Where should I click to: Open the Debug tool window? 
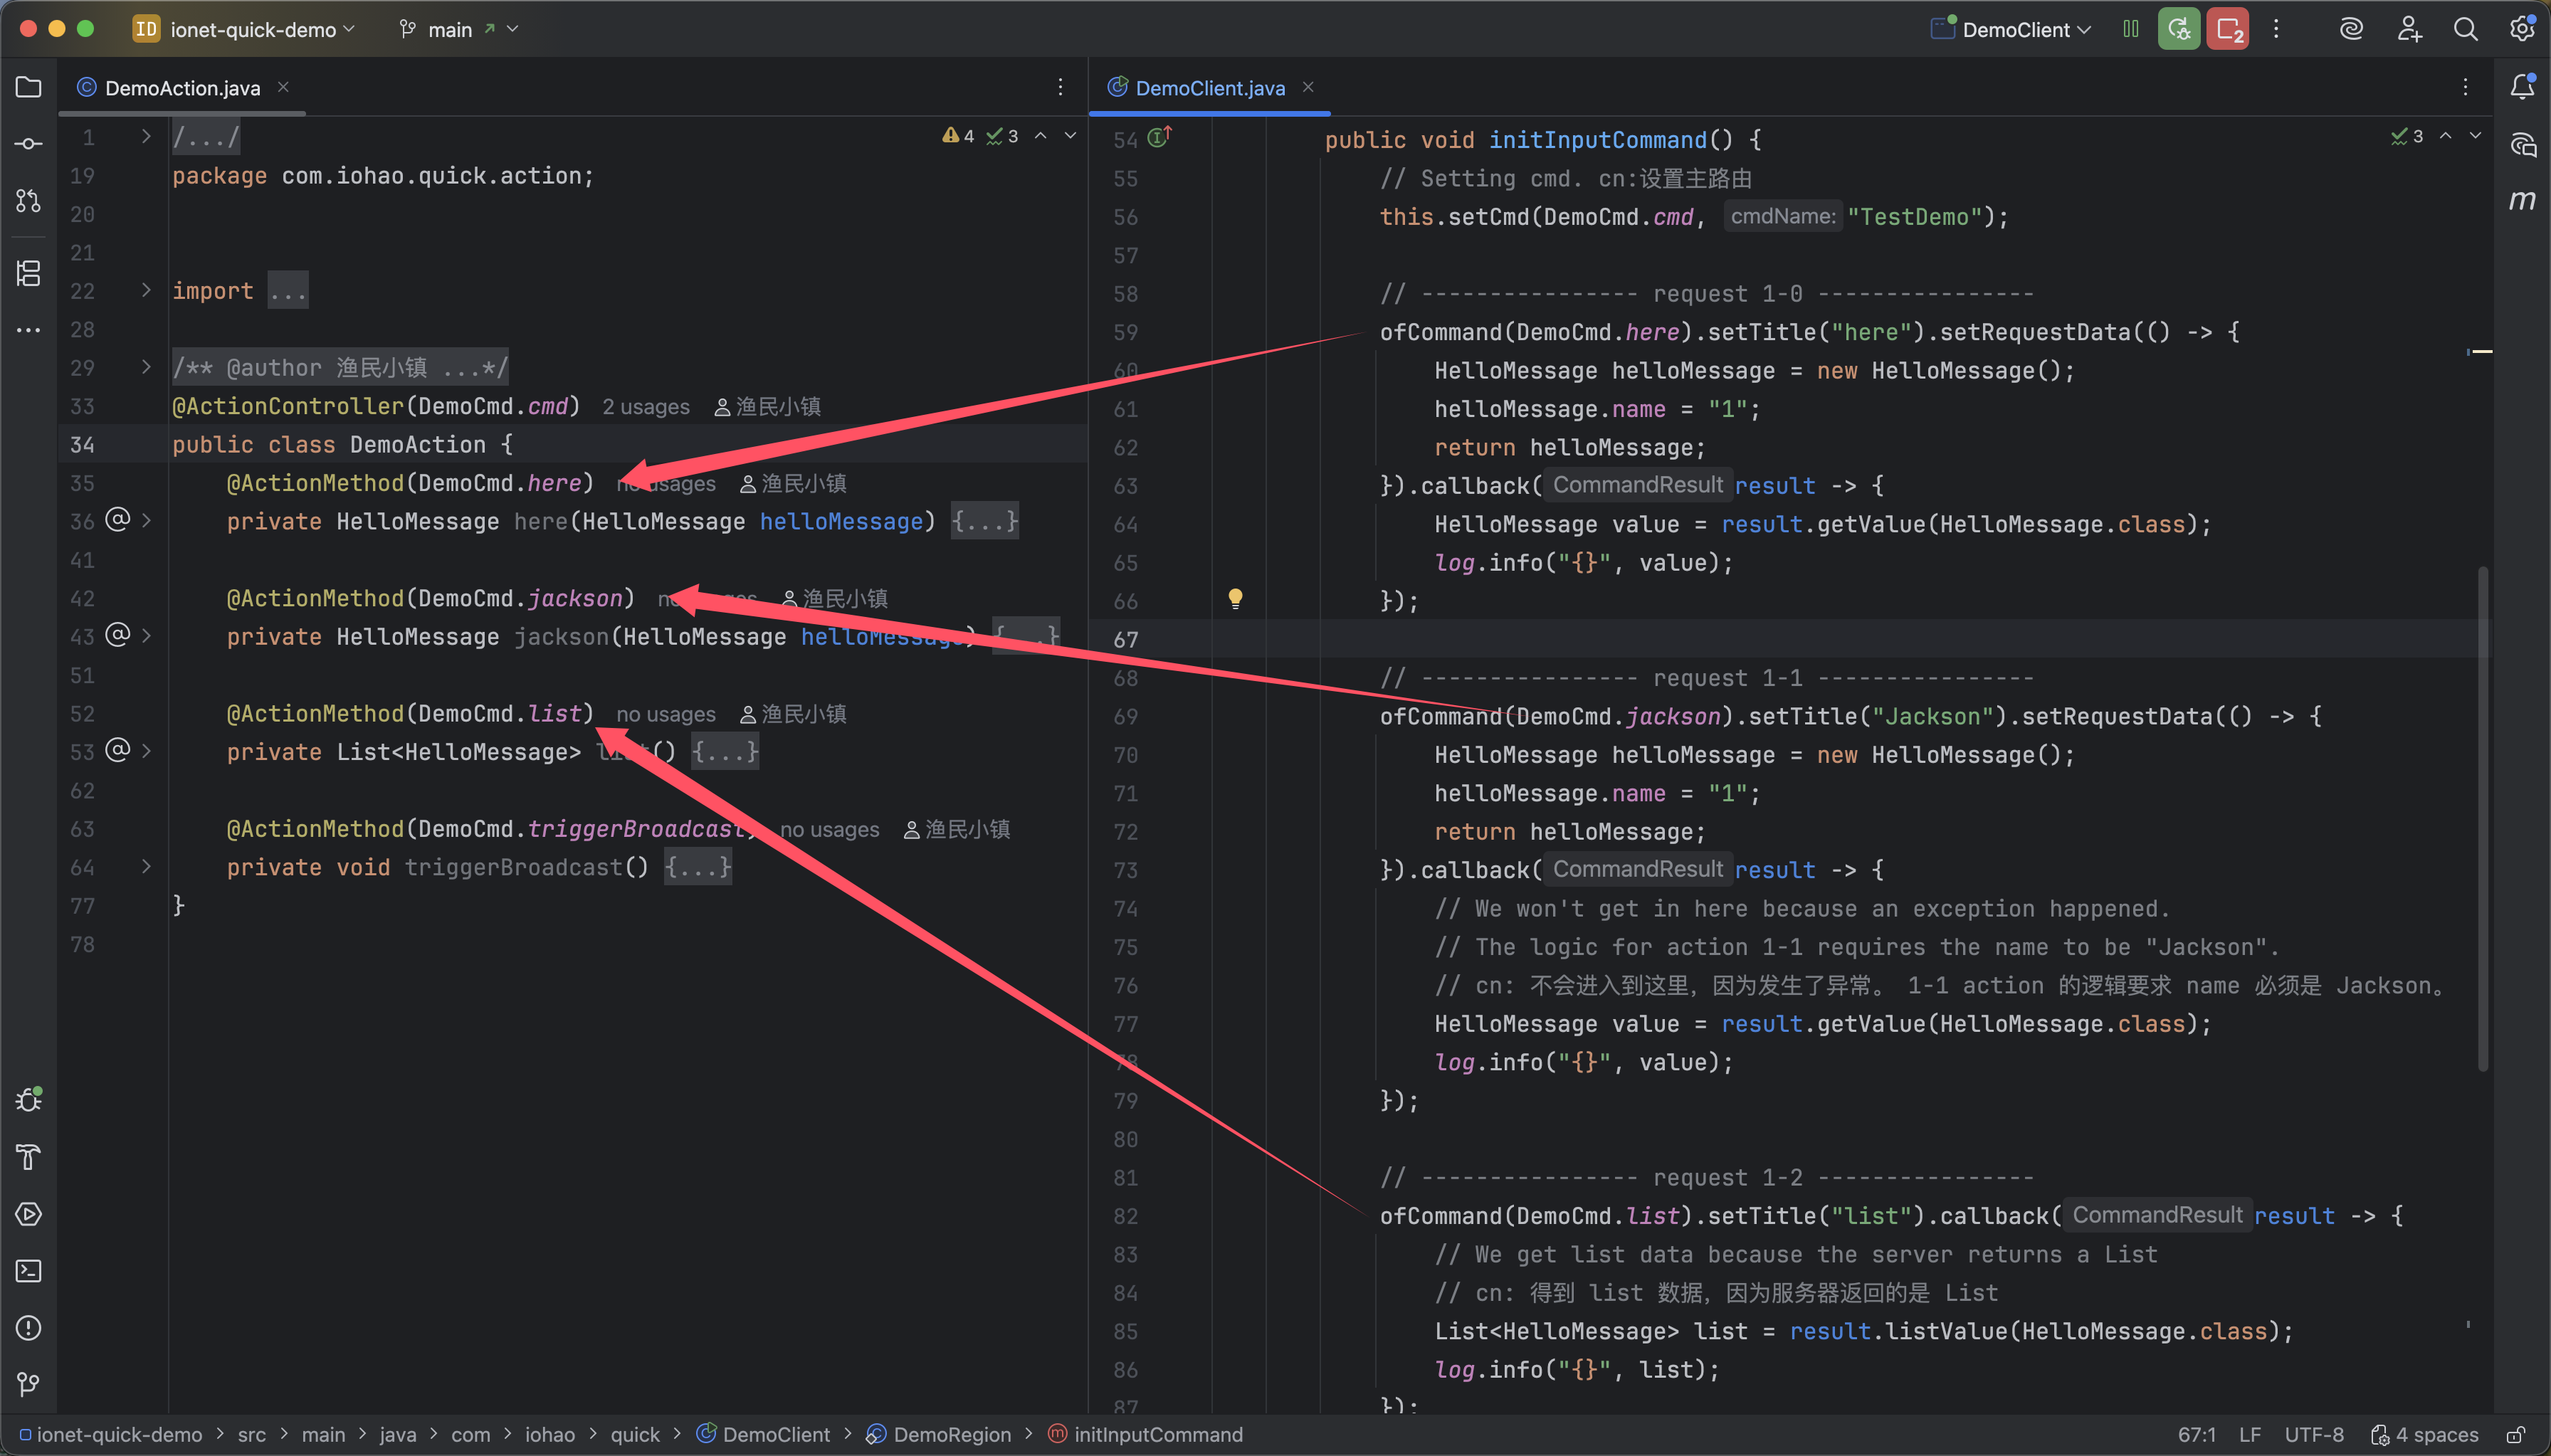click(x=28, y=1100)
